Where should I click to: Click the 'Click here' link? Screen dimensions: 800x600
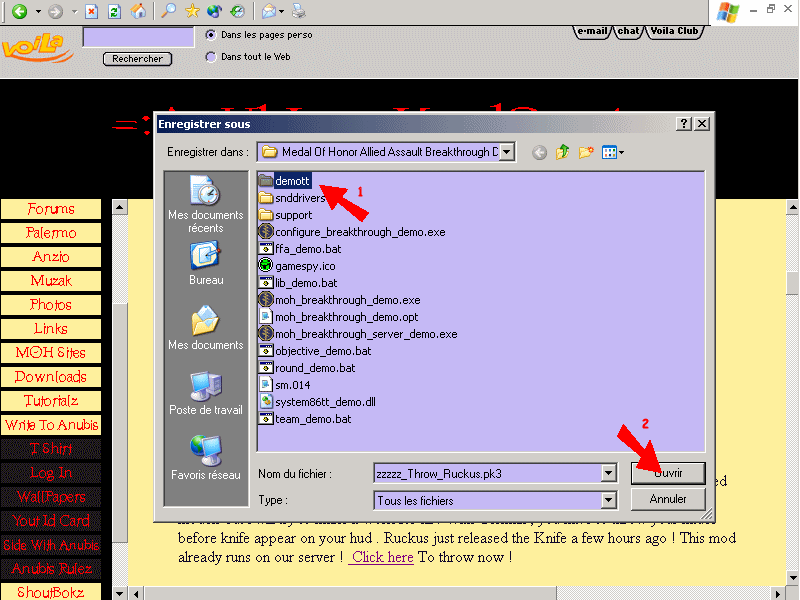[382, 557]
